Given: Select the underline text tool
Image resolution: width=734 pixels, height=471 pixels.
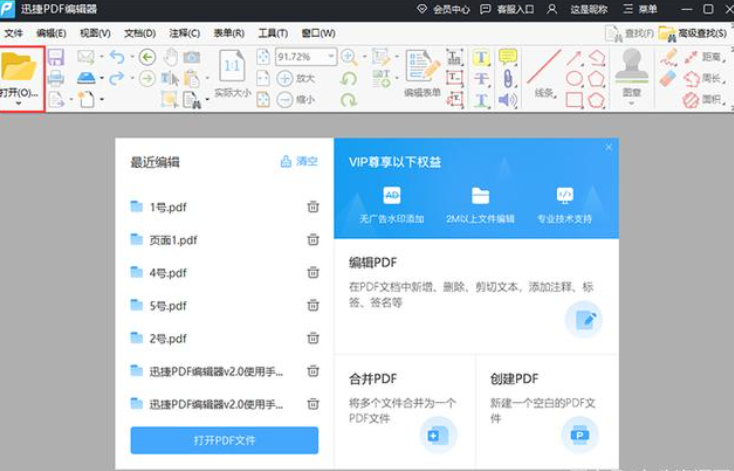Looking at the screenshot, I should (481, 99).
